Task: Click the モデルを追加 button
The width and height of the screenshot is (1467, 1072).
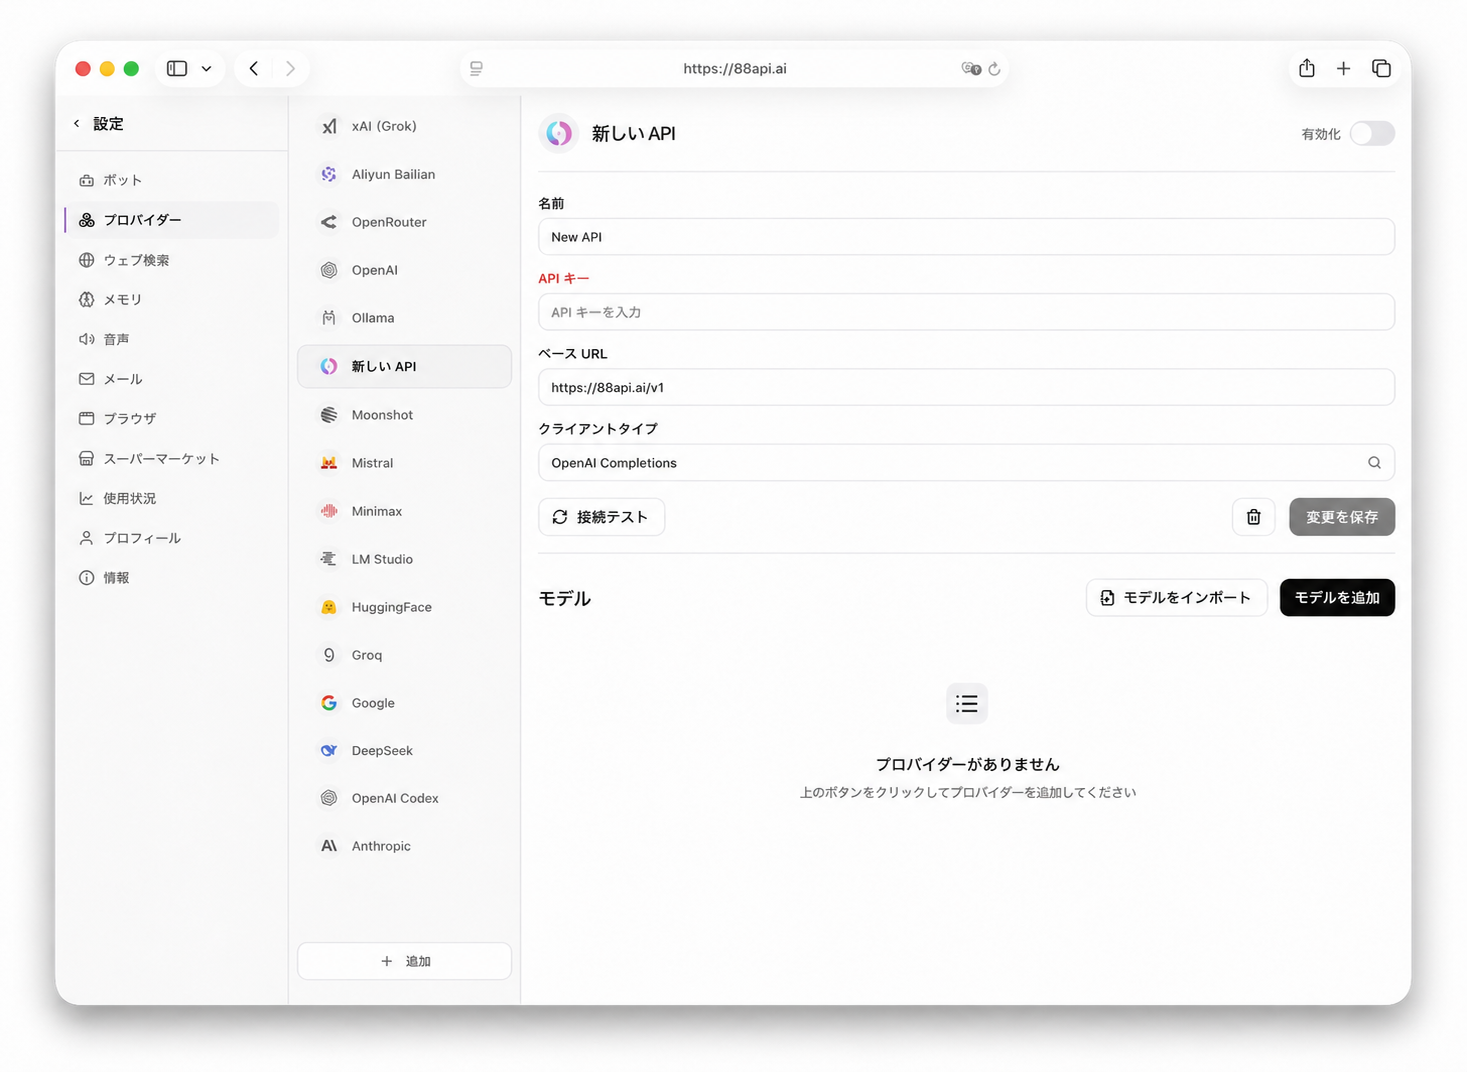Action: tap(1337, 598)
